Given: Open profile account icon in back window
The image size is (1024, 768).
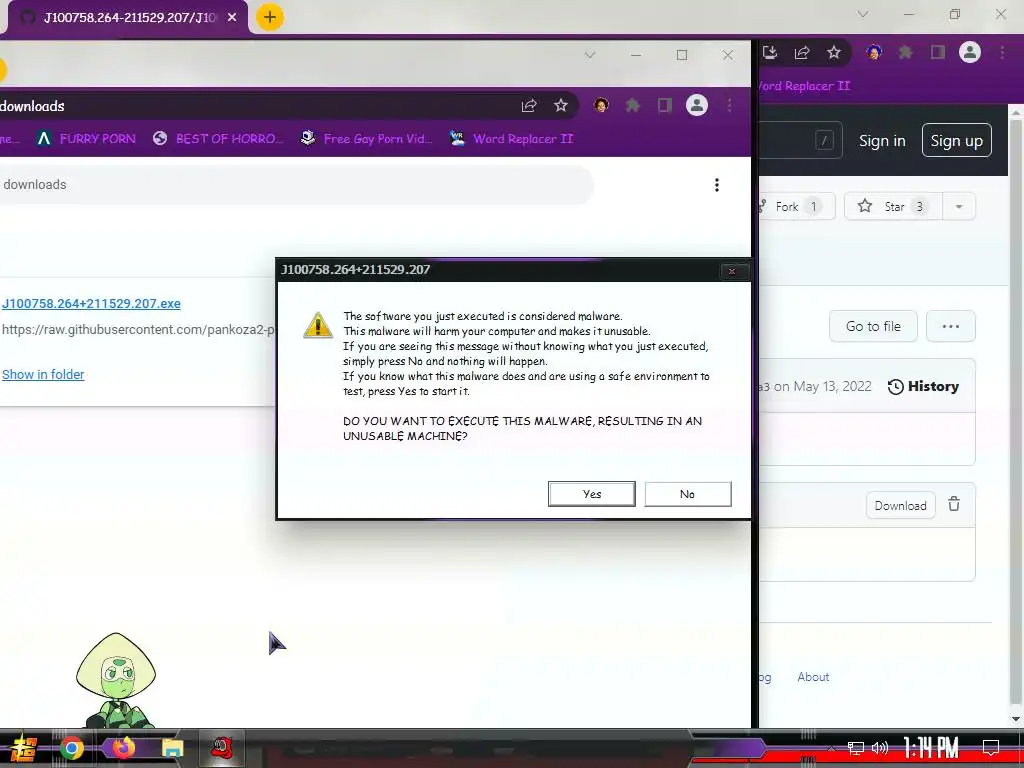Looking at the screenshot, I should (970, 52).
